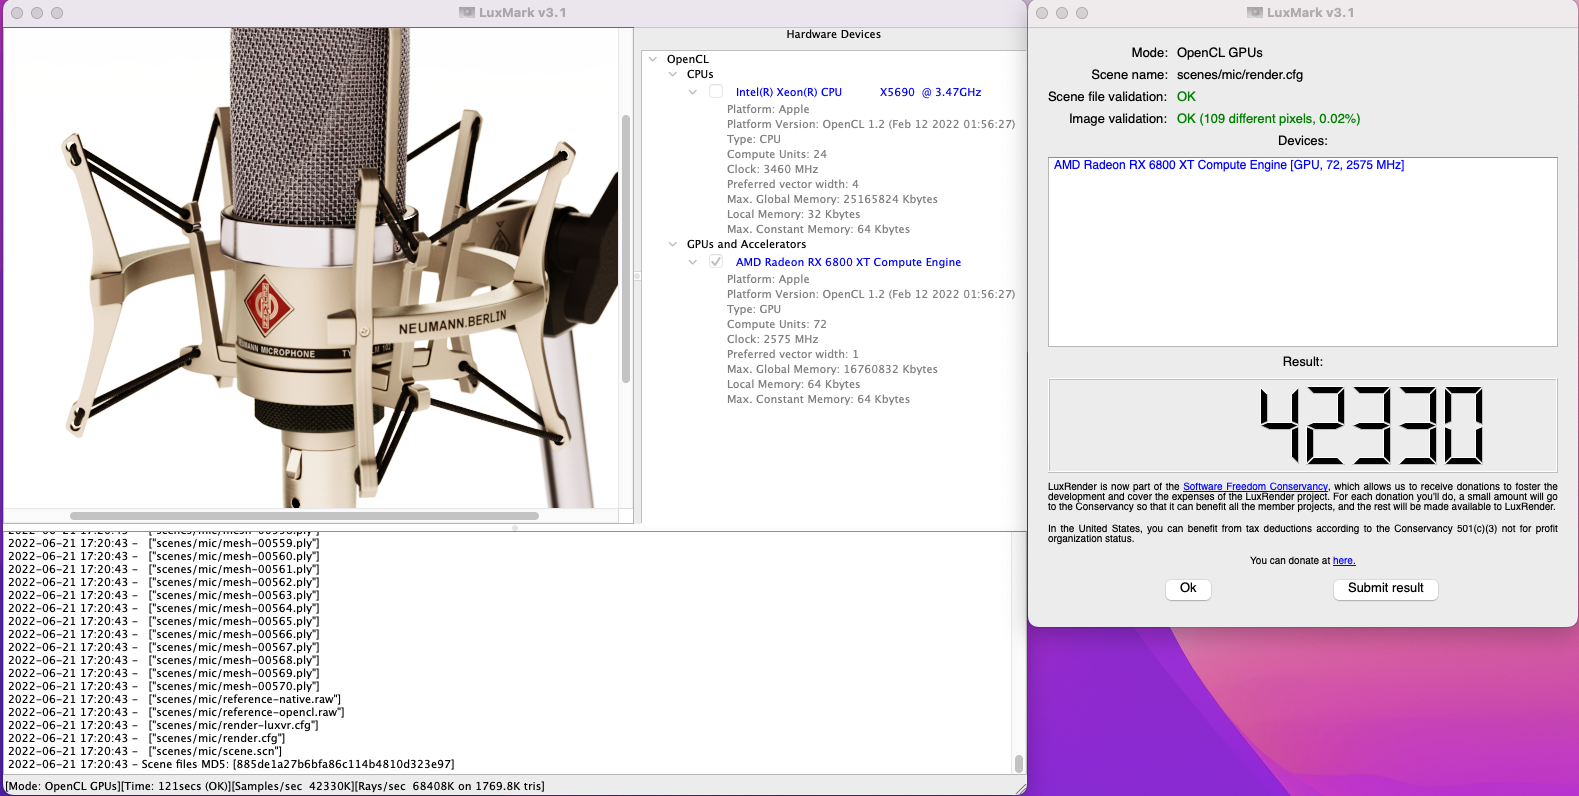This screenshot has height=796, width=1579.
Task: Click the rendered microphone image
Action: tap(311, 267)
